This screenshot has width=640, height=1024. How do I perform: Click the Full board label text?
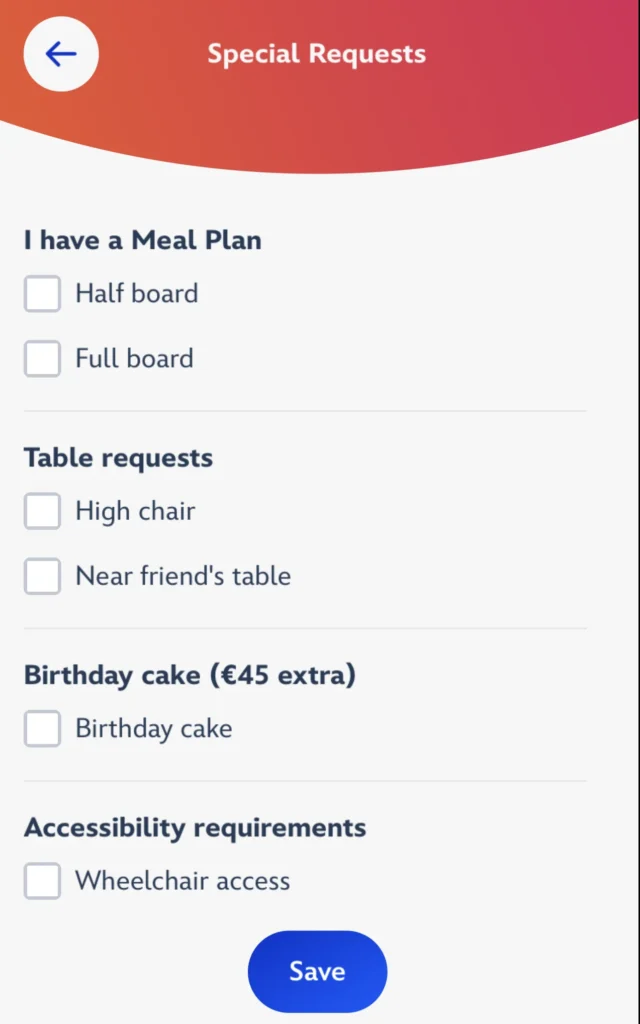tap(135, 359)
